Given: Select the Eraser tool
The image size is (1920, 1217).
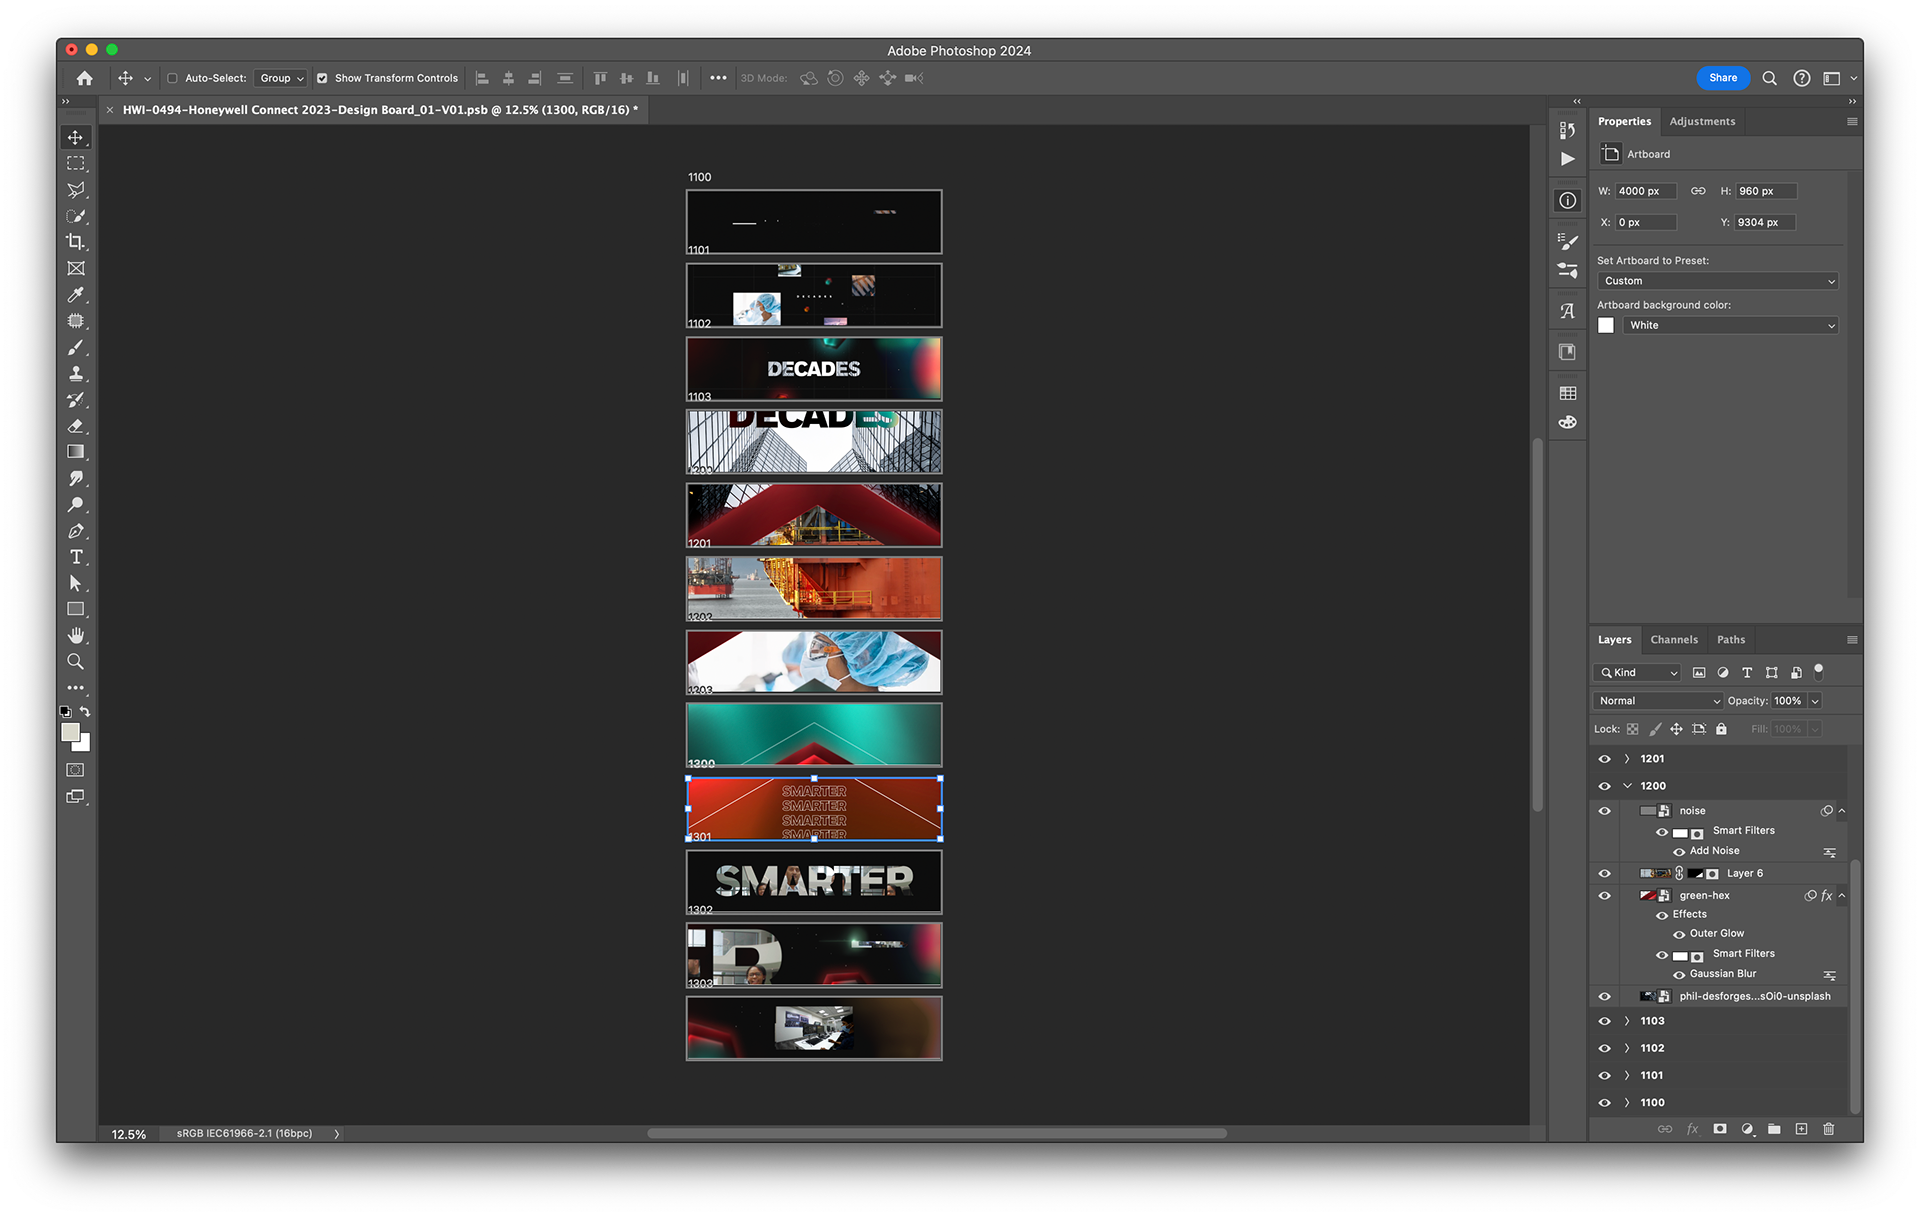Looking at the screenshot, I should pos(76,426).
